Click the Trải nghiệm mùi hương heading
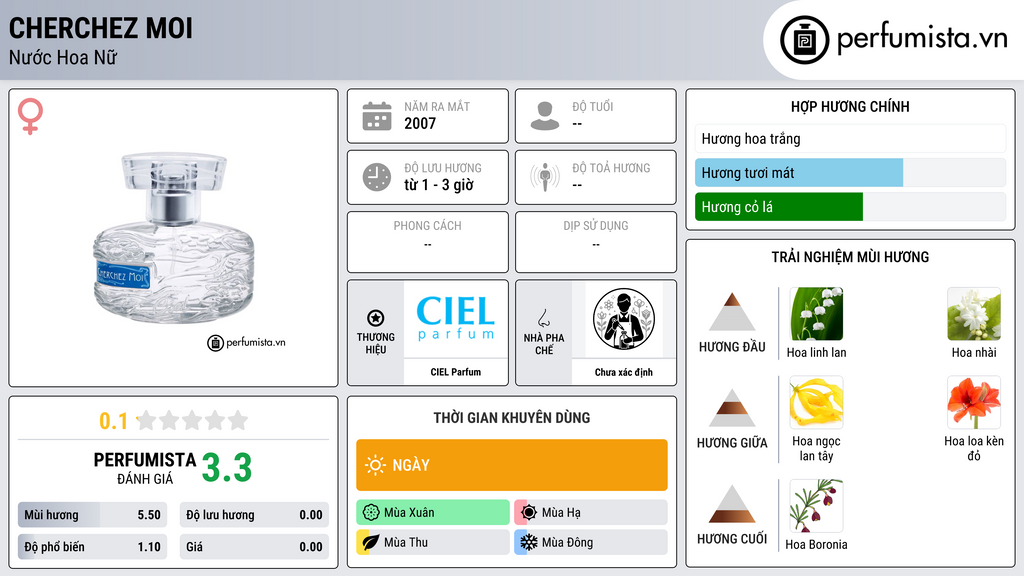The width and height of the screenshot is (1024, 576). tap(850, 257)
